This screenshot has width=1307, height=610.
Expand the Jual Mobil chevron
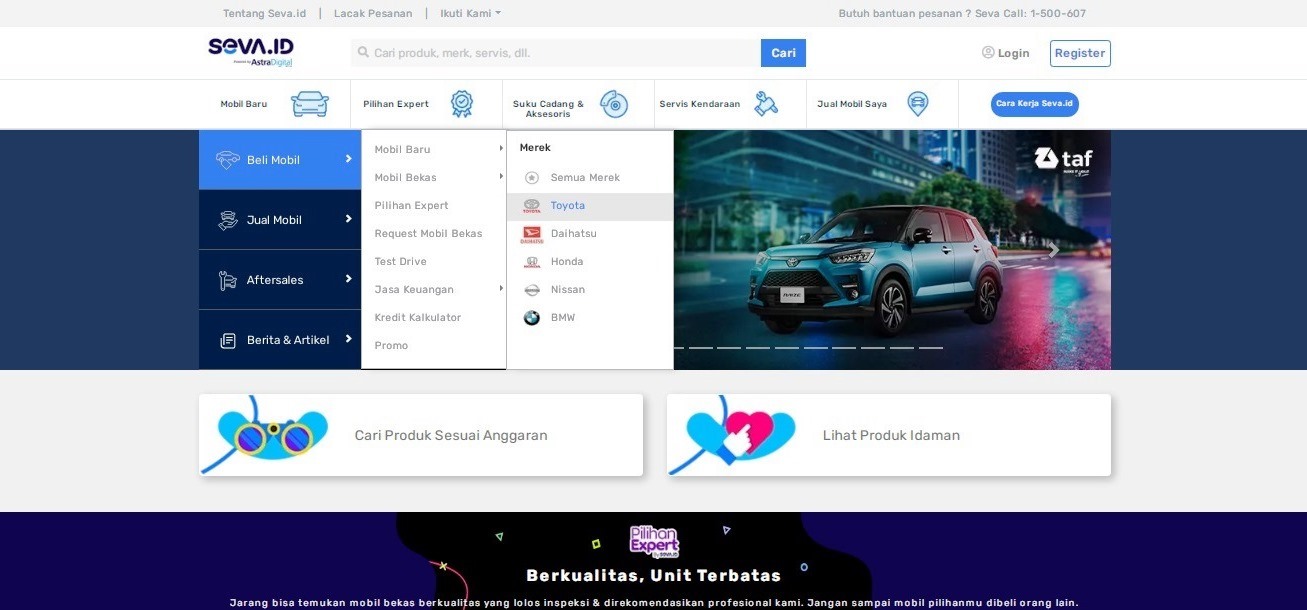pyautogui.click(x=349, y=219)
